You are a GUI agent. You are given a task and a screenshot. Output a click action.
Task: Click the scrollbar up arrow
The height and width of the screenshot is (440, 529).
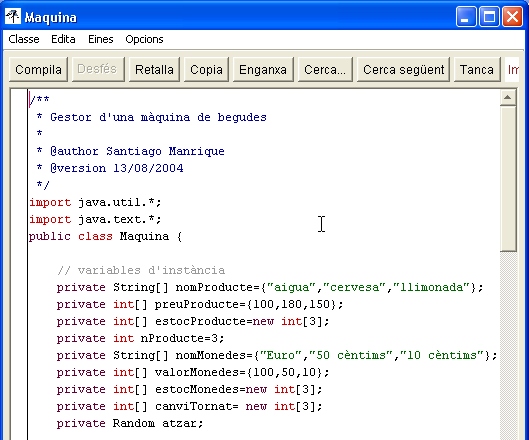click(508, 98)
